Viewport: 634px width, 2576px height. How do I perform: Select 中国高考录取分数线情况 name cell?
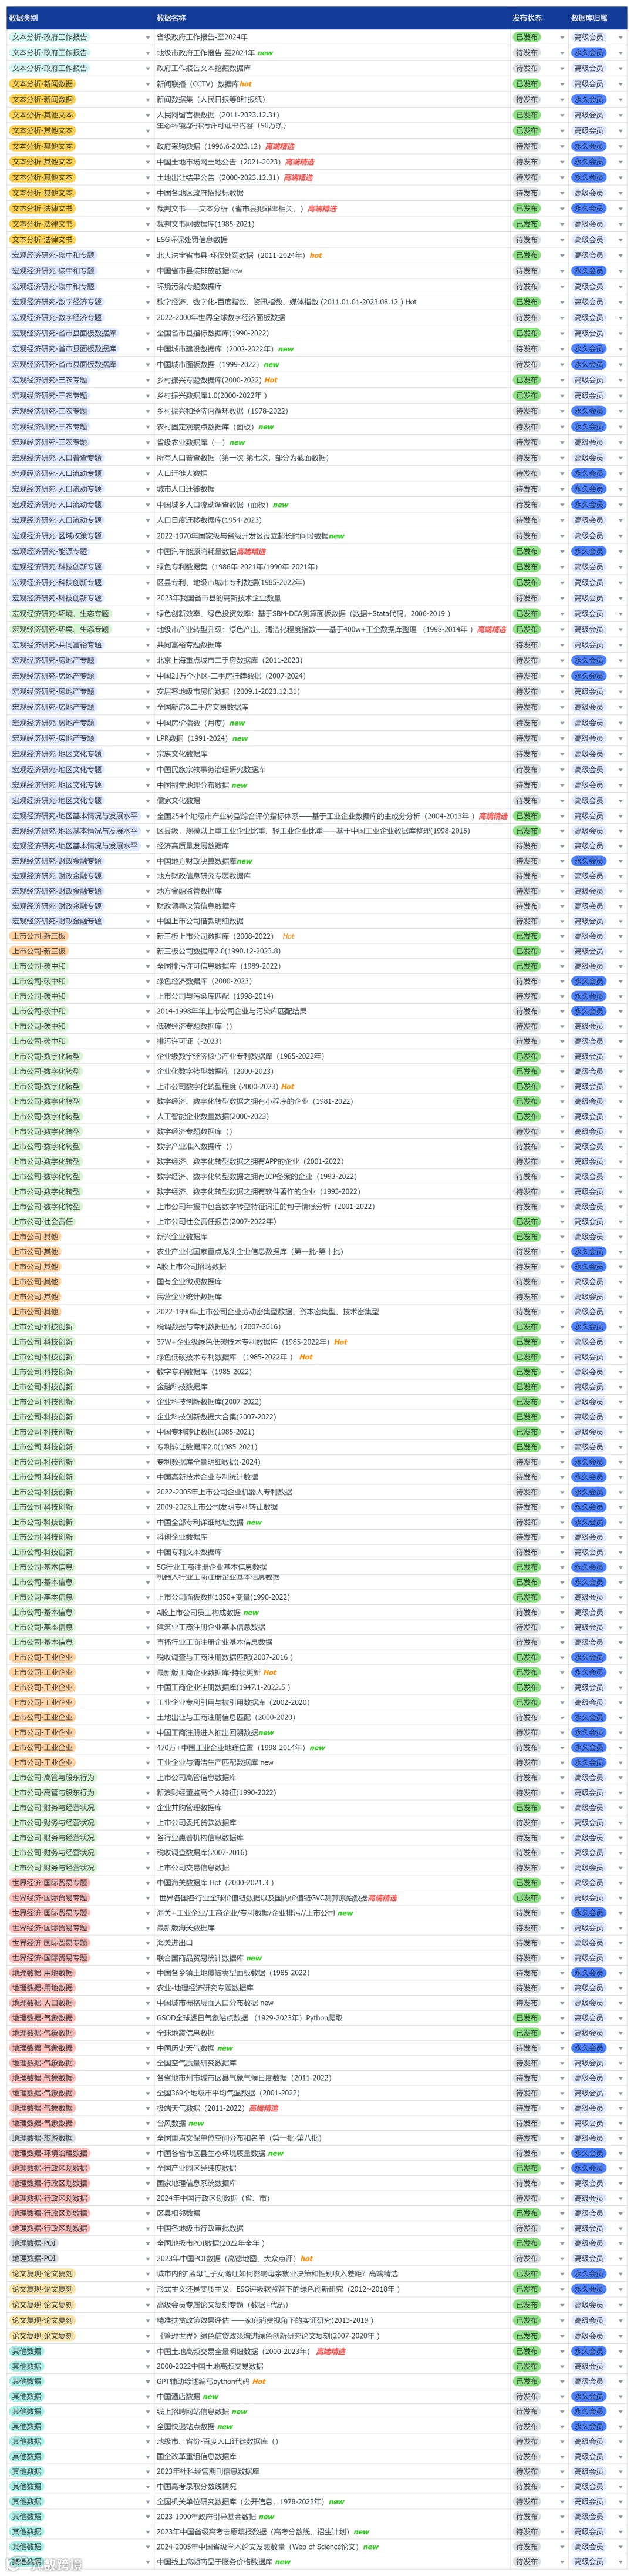[x=332, y=2486]
